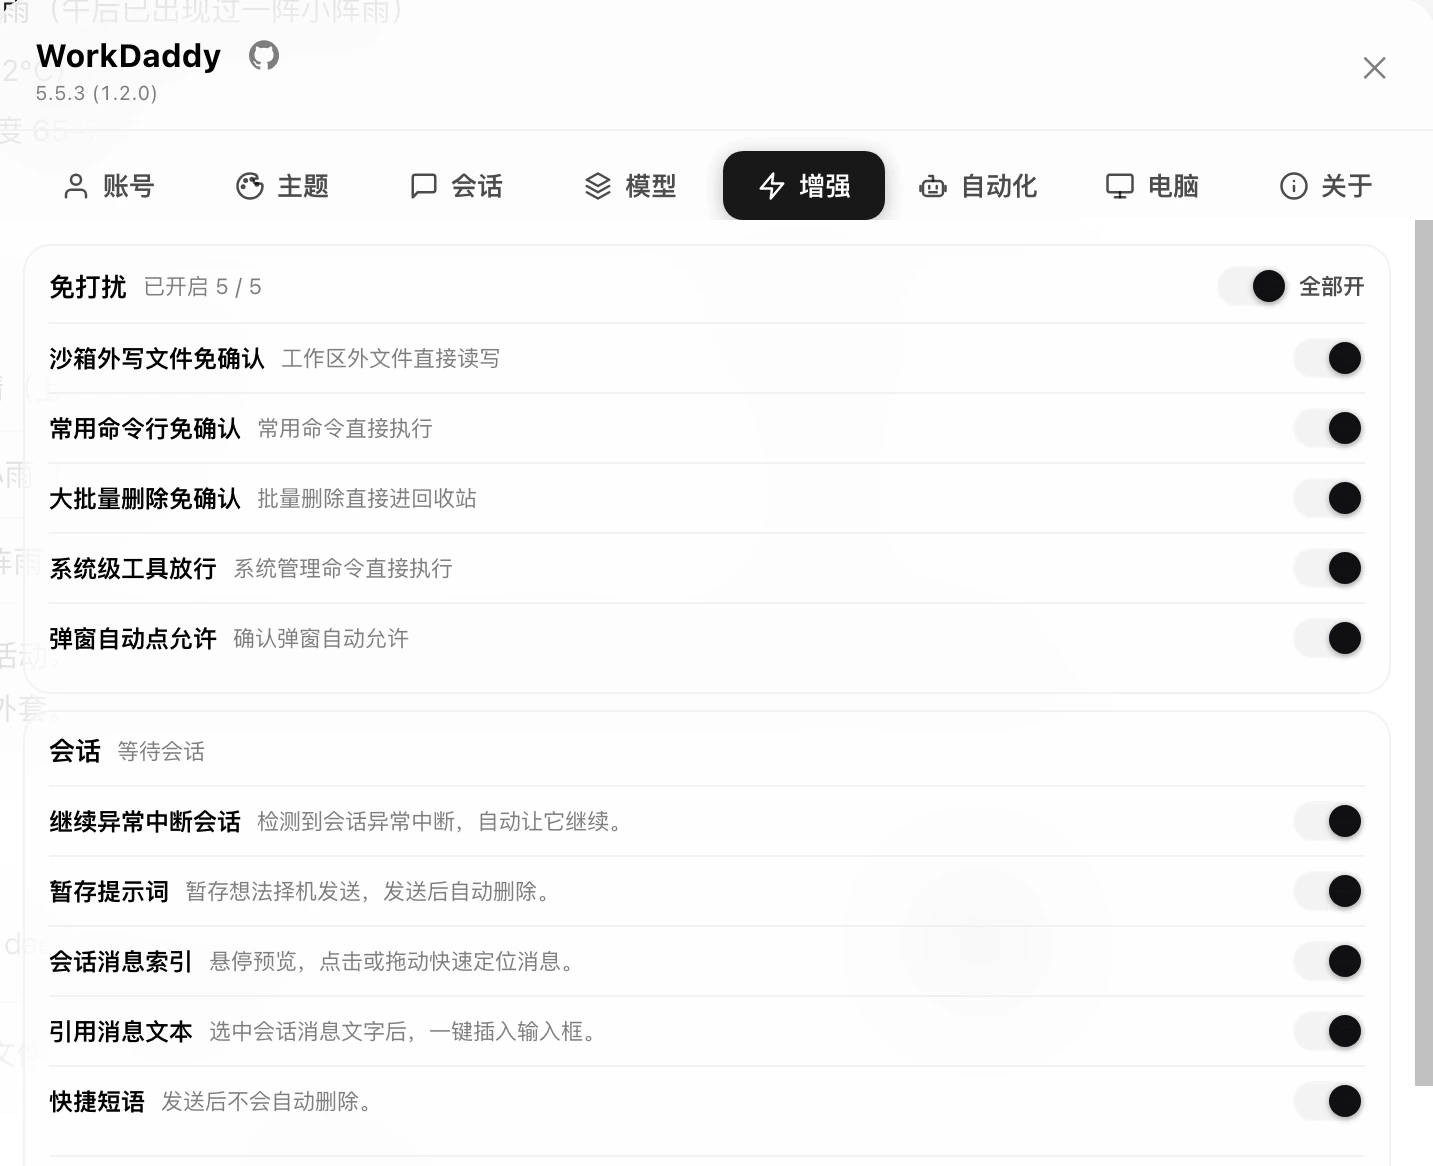Click the 会话 section heading in the panel
The image size is (1433, 1166).
tap(75, 751)
